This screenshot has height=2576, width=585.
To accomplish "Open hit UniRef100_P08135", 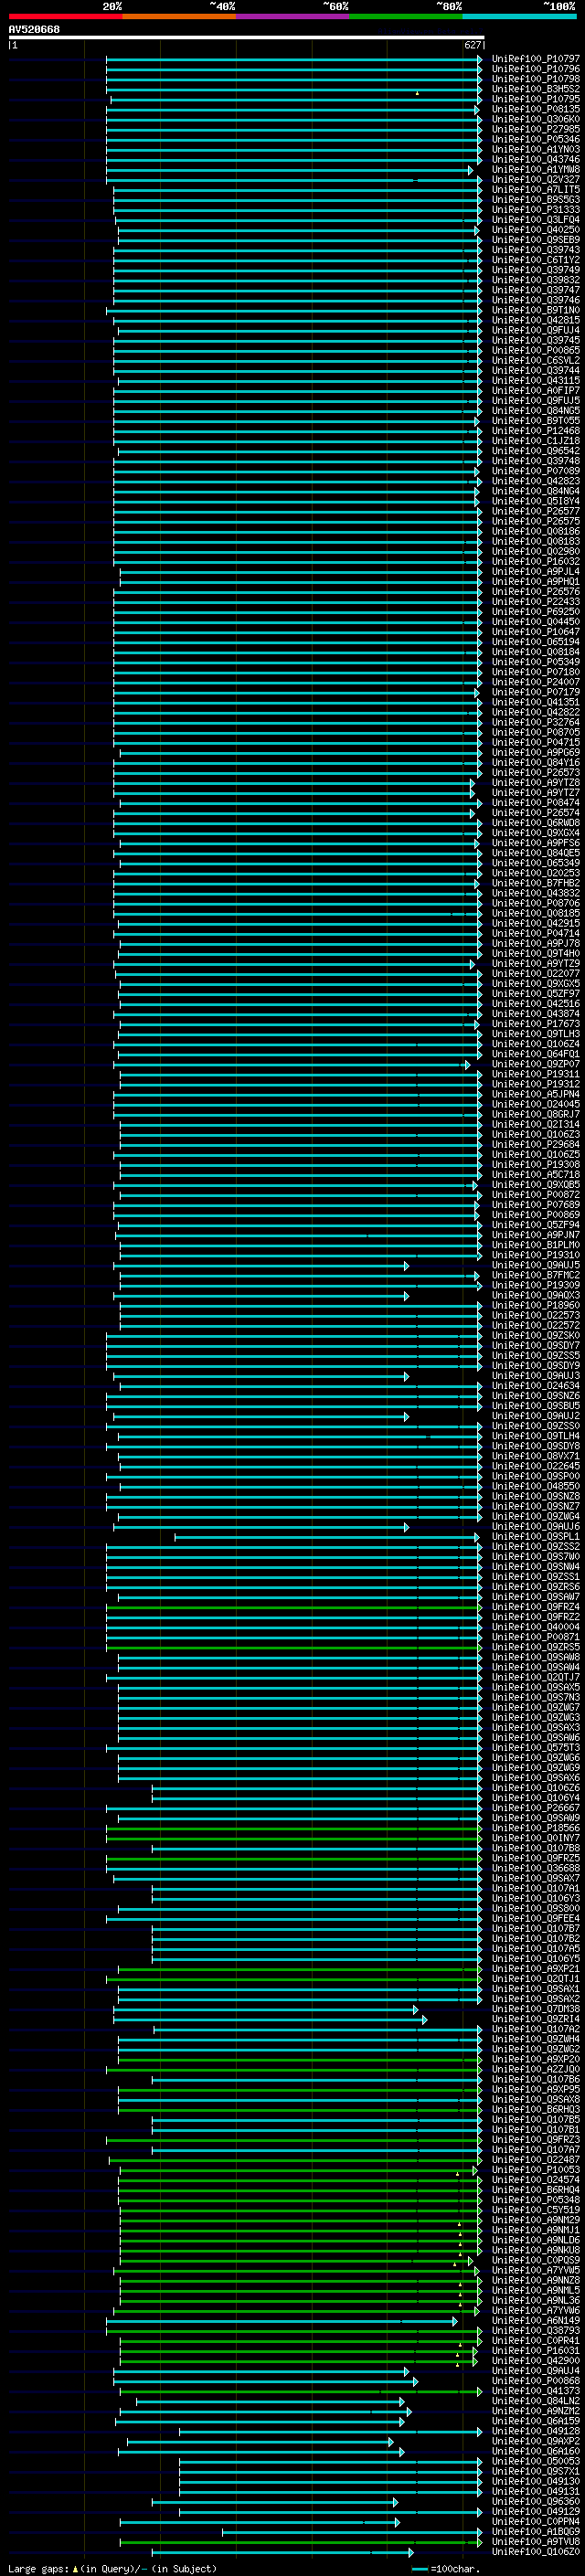I will pos(536,109).
